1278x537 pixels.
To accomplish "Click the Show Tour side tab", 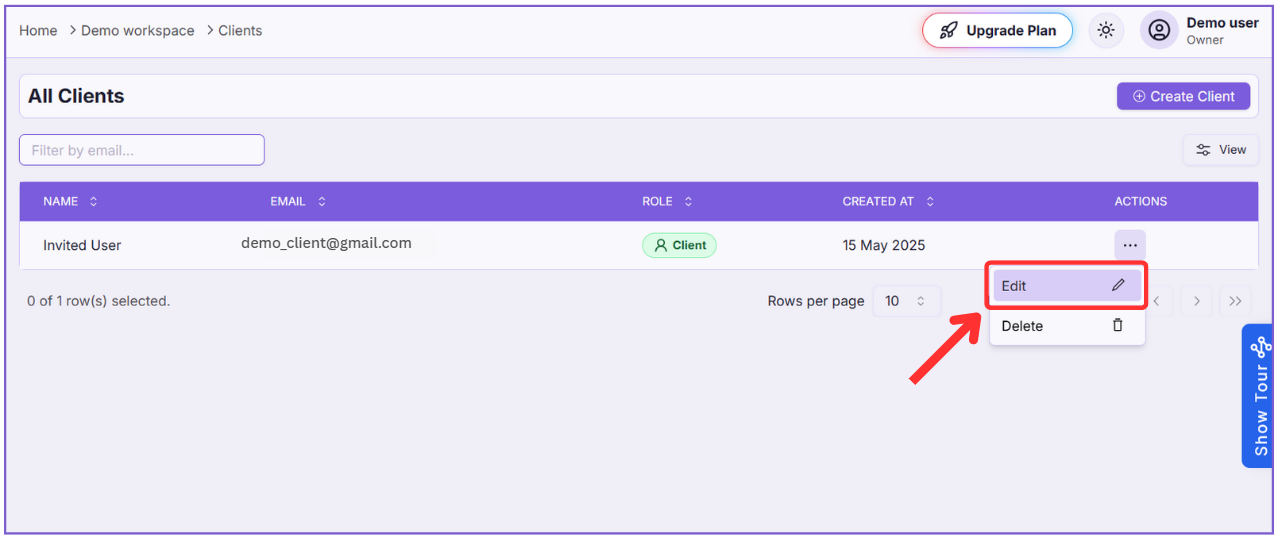I will tap(1259, 396).
